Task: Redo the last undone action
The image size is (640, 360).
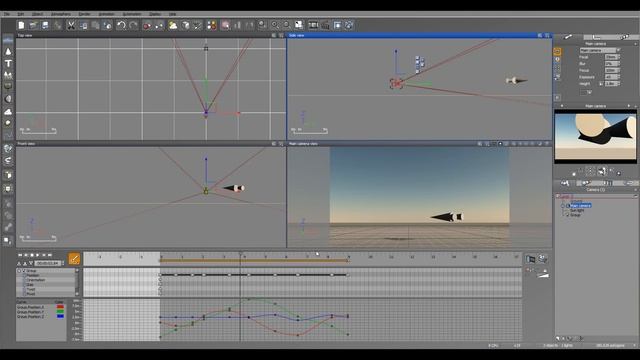Action: click(133, 25)
